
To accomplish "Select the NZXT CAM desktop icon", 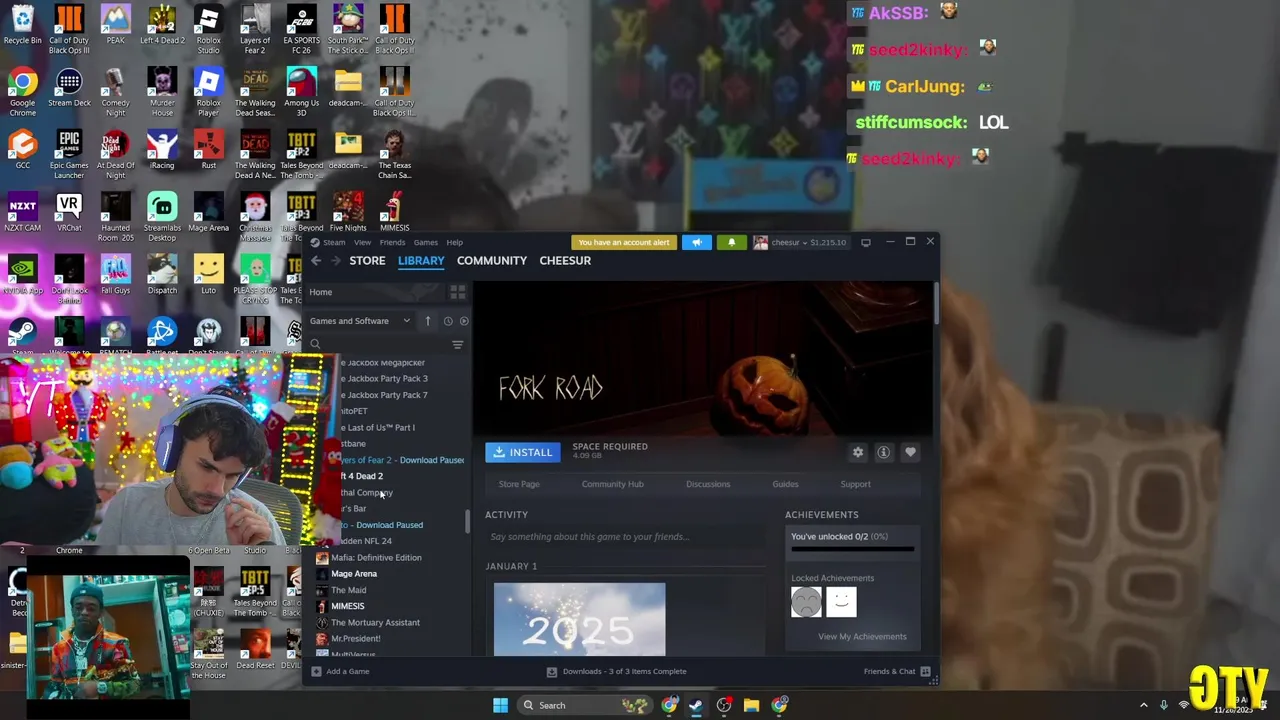I will [x=22, y=213].
